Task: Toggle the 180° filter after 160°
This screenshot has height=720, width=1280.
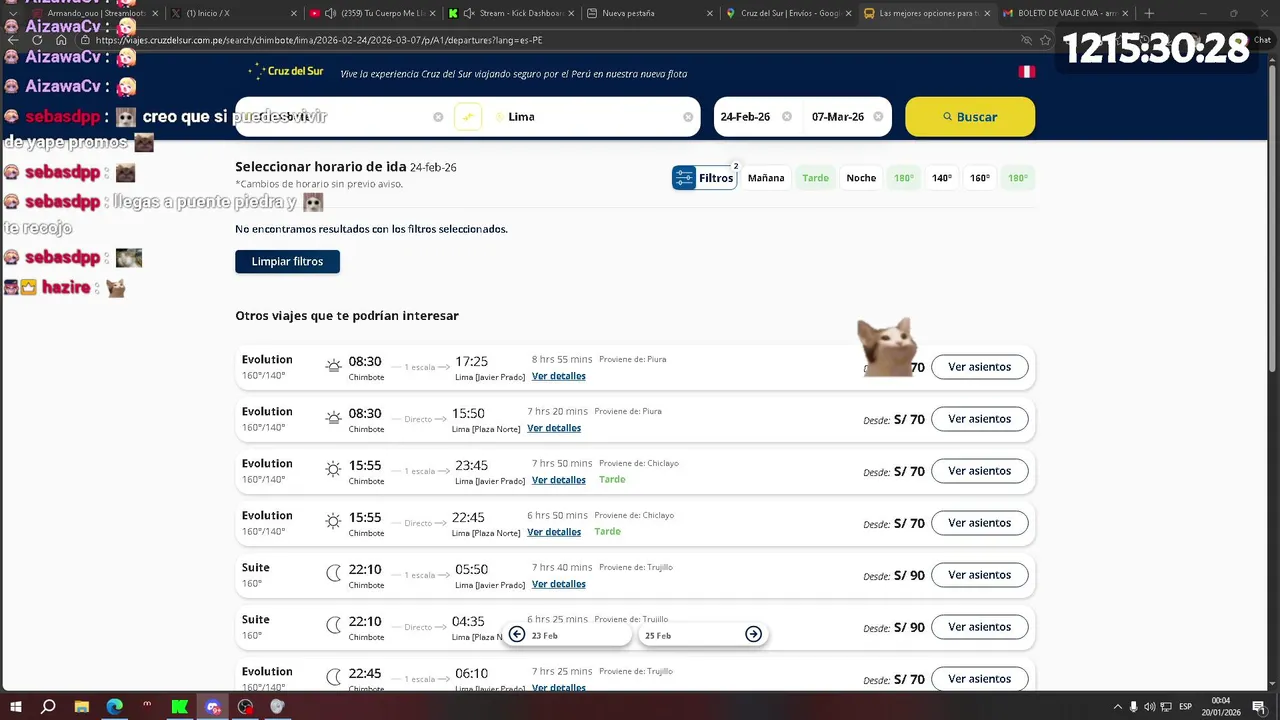Action: (1018, 178)
